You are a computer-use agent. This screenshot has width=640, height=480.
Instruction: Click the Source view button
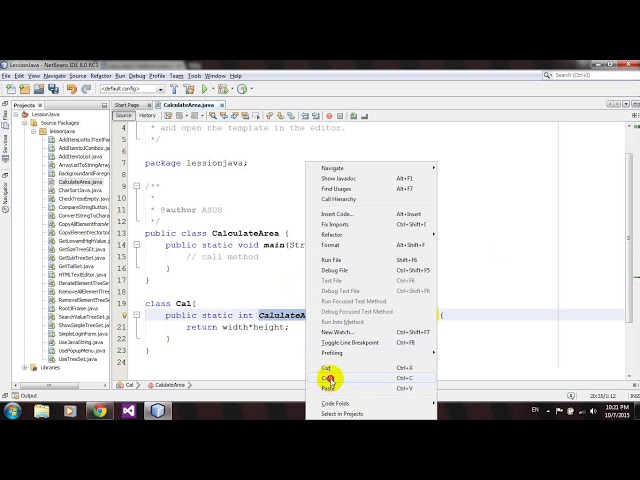click(x=124, y=116)
